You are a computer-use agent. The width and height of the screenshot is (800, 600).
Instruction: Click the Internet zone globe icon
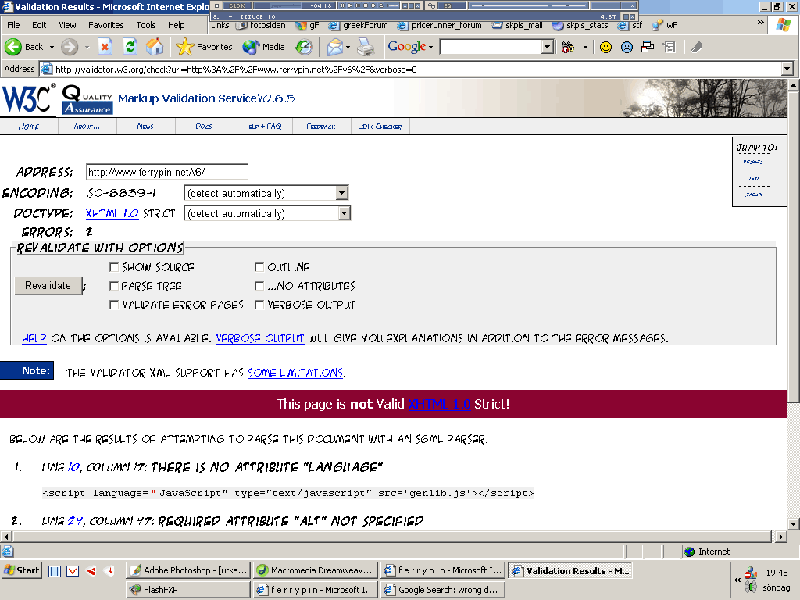click(x=690, y=552)
